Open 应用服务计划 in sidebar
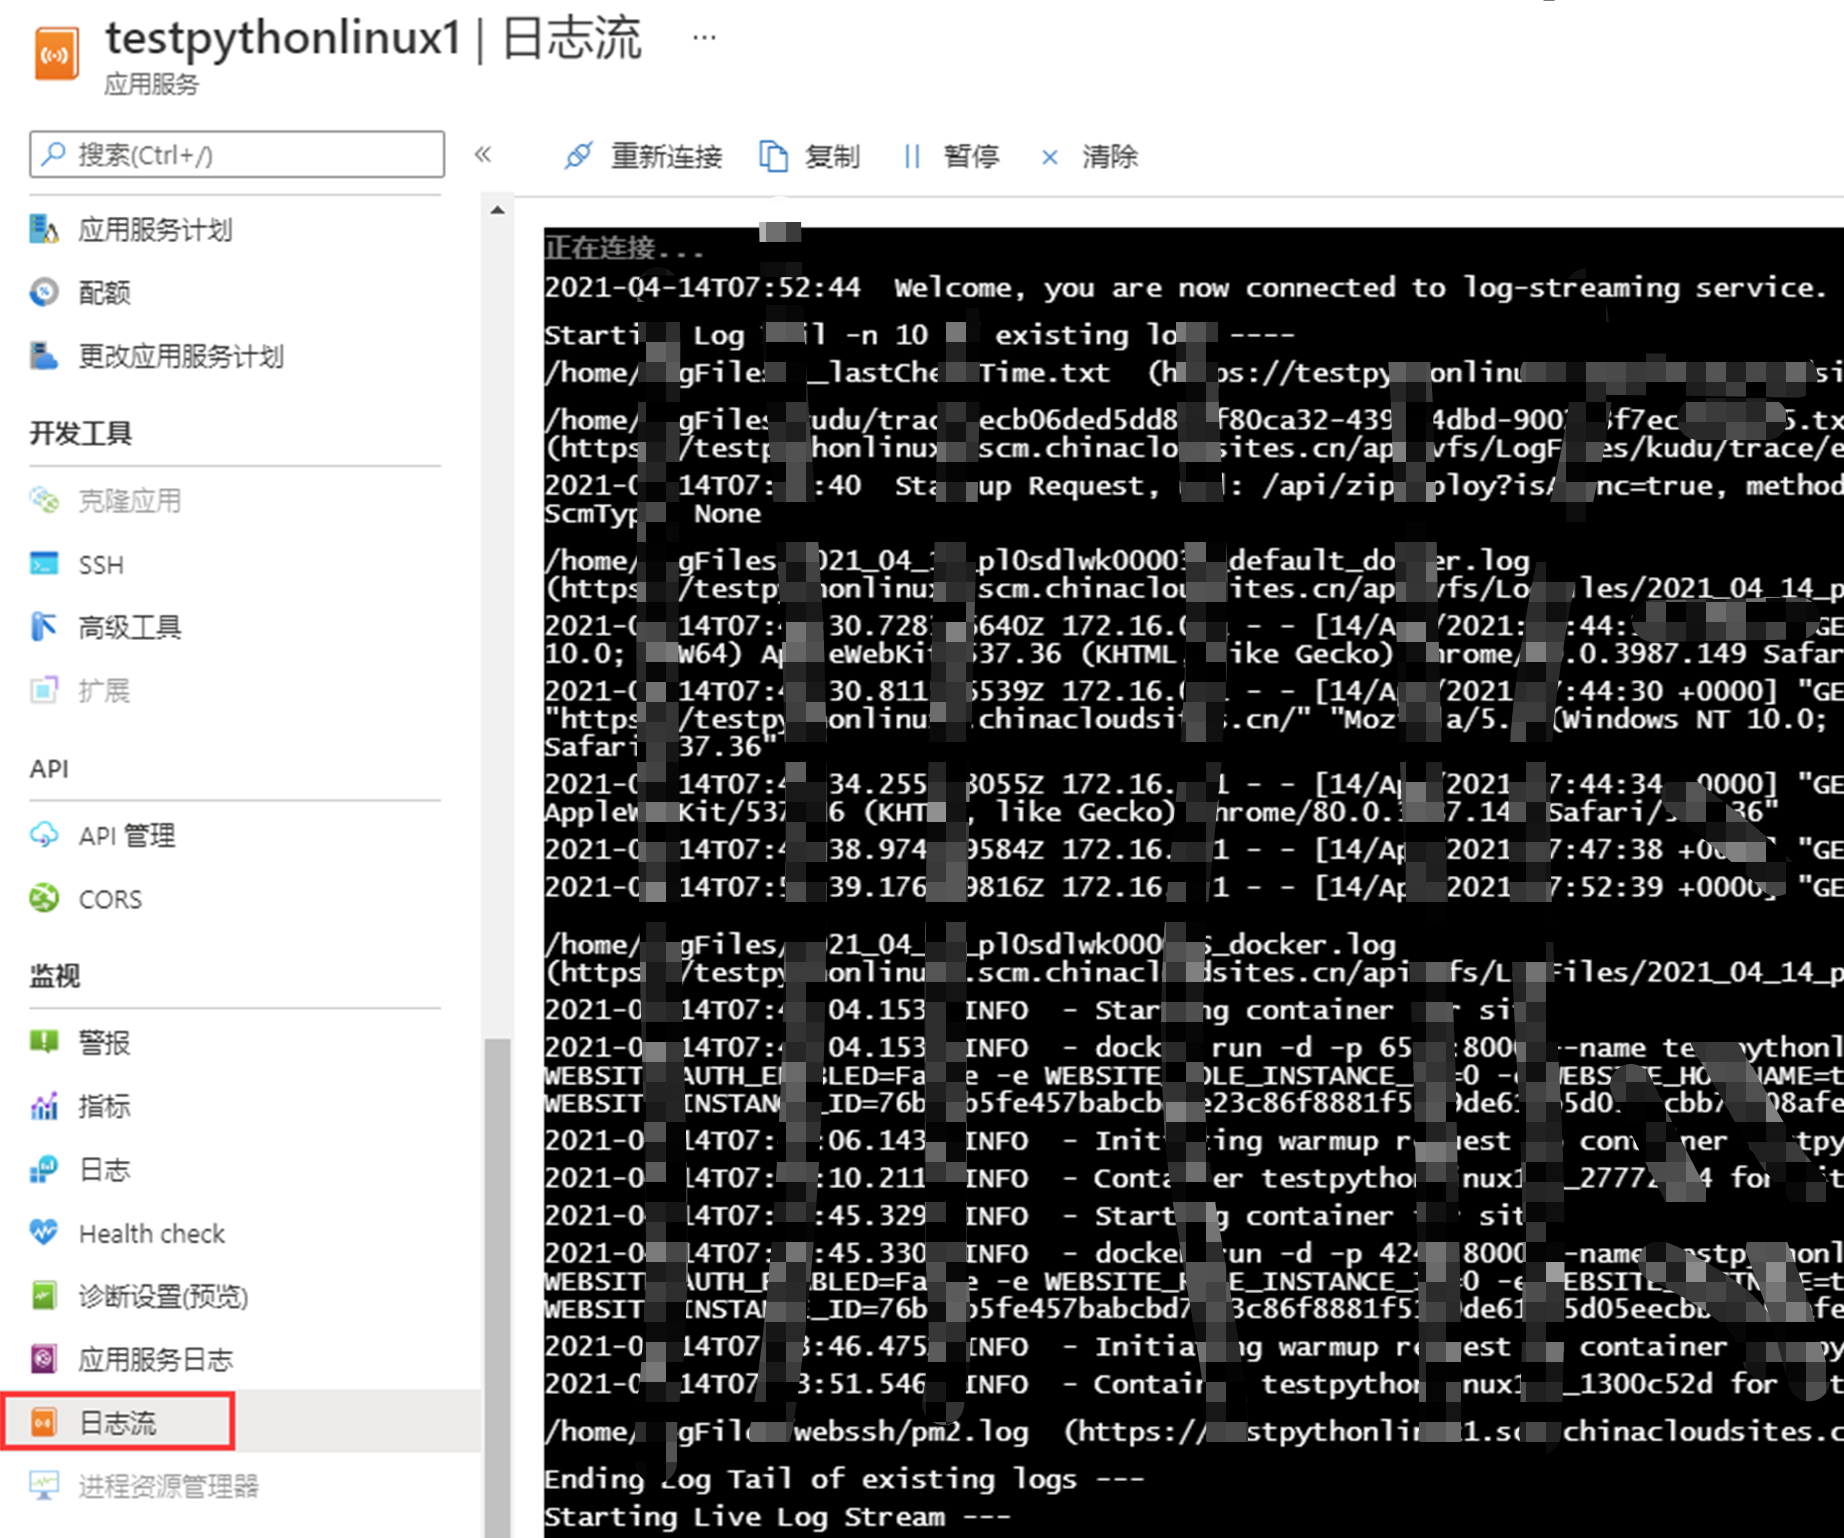The height and width of the screenshot is (1538, 1844). (x=155, y=230)
